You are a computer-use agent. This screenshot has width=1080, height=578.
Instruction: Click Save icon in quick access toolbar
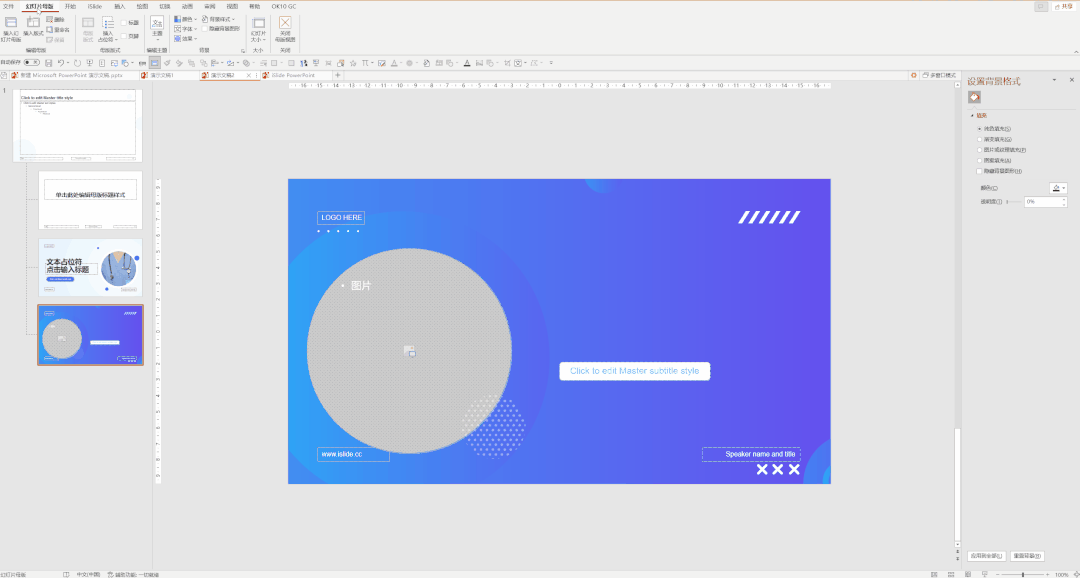pos(49,63)
